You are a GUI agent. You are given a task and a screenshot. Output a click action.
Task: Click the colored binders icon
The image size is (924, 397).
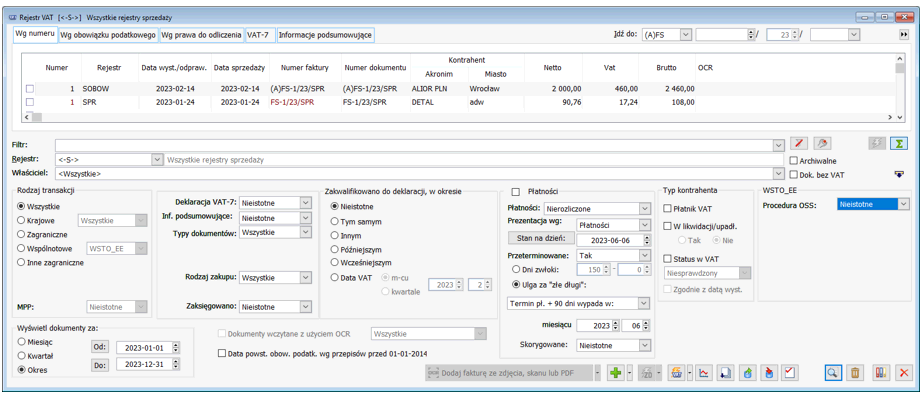(x=881, y=372)
